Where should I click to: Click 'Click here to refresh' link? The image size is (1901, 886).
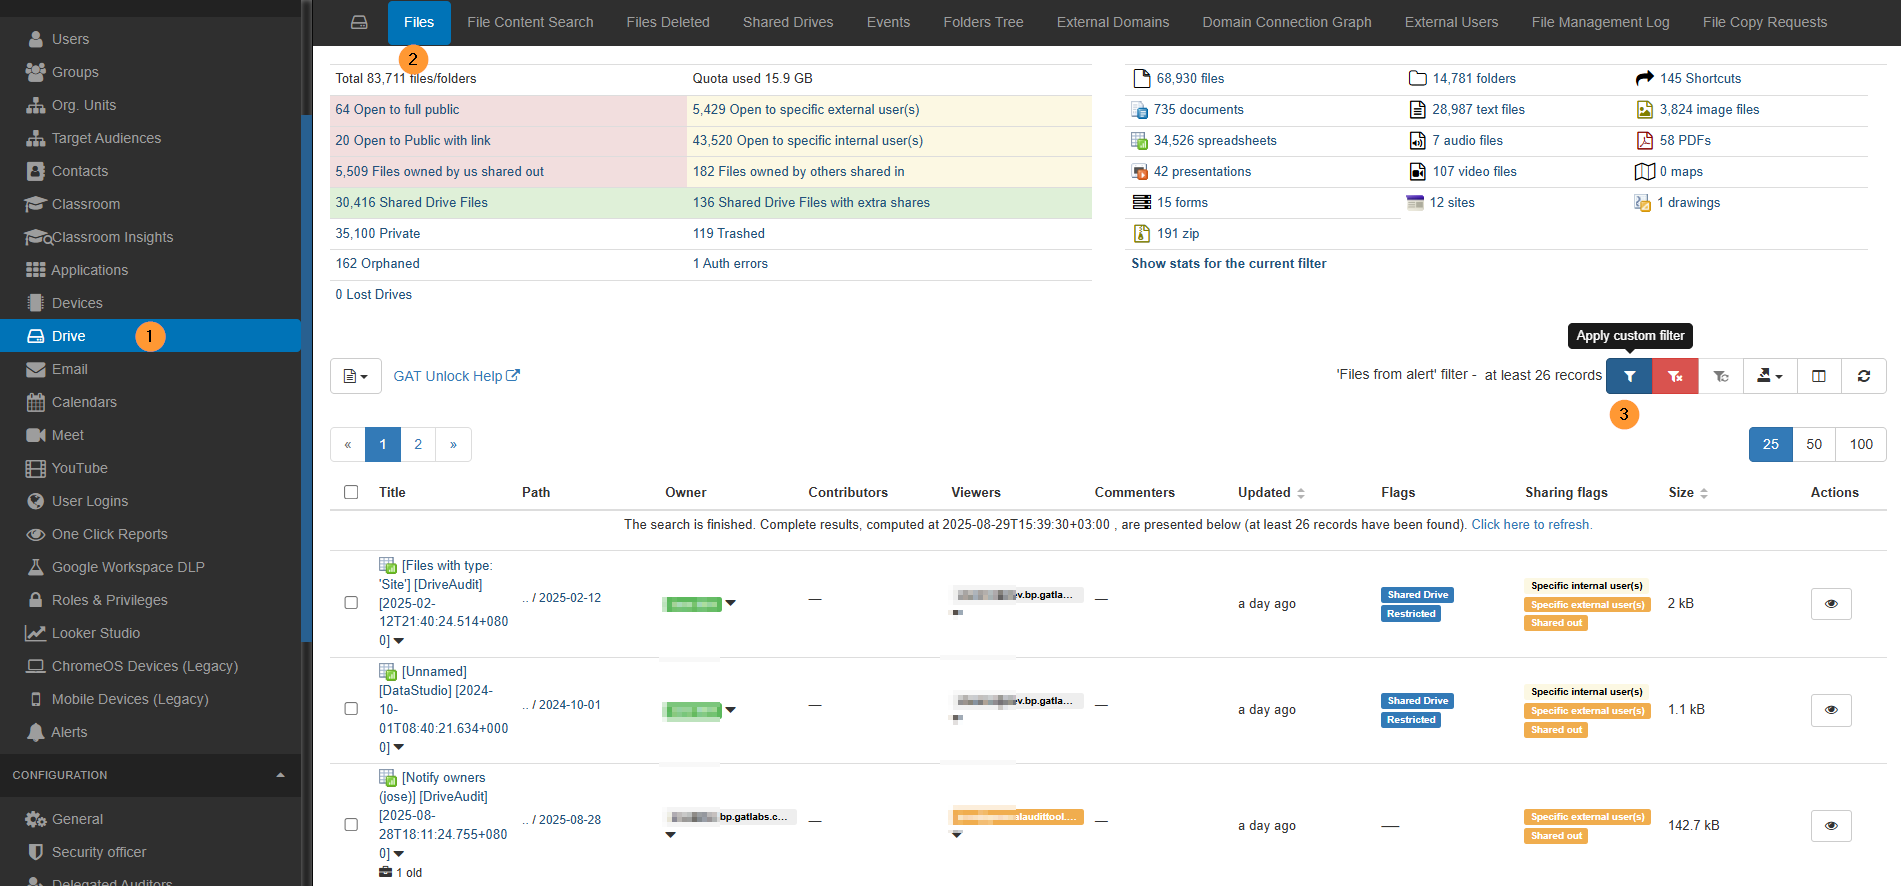click(x=1531, y=524)
